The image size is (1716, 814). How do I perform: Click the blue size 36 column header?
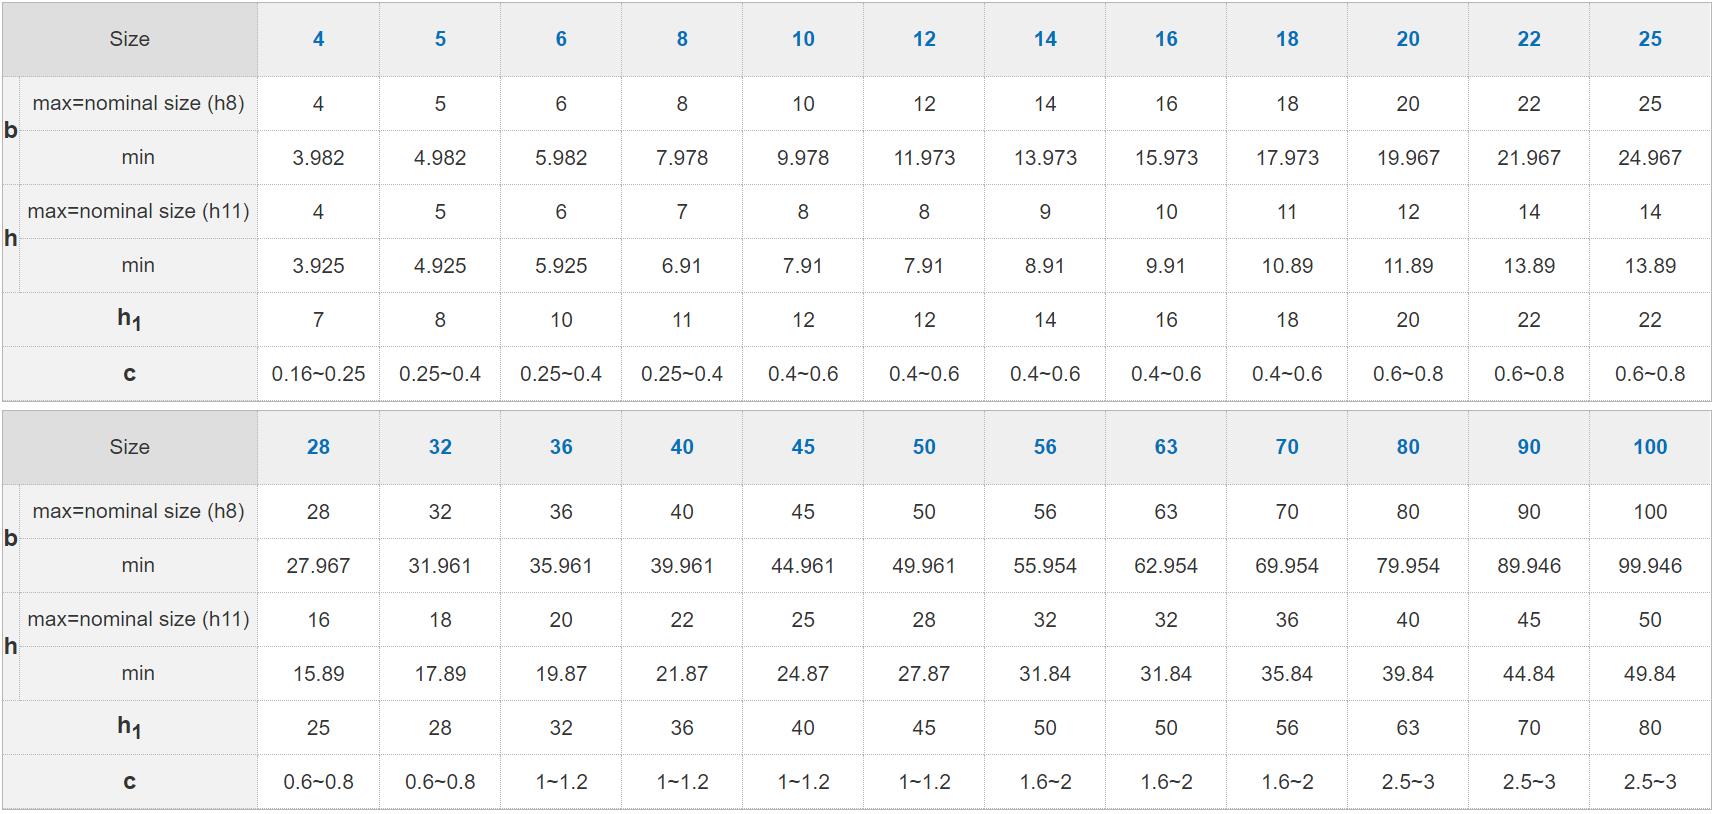[x=561, y=447]
